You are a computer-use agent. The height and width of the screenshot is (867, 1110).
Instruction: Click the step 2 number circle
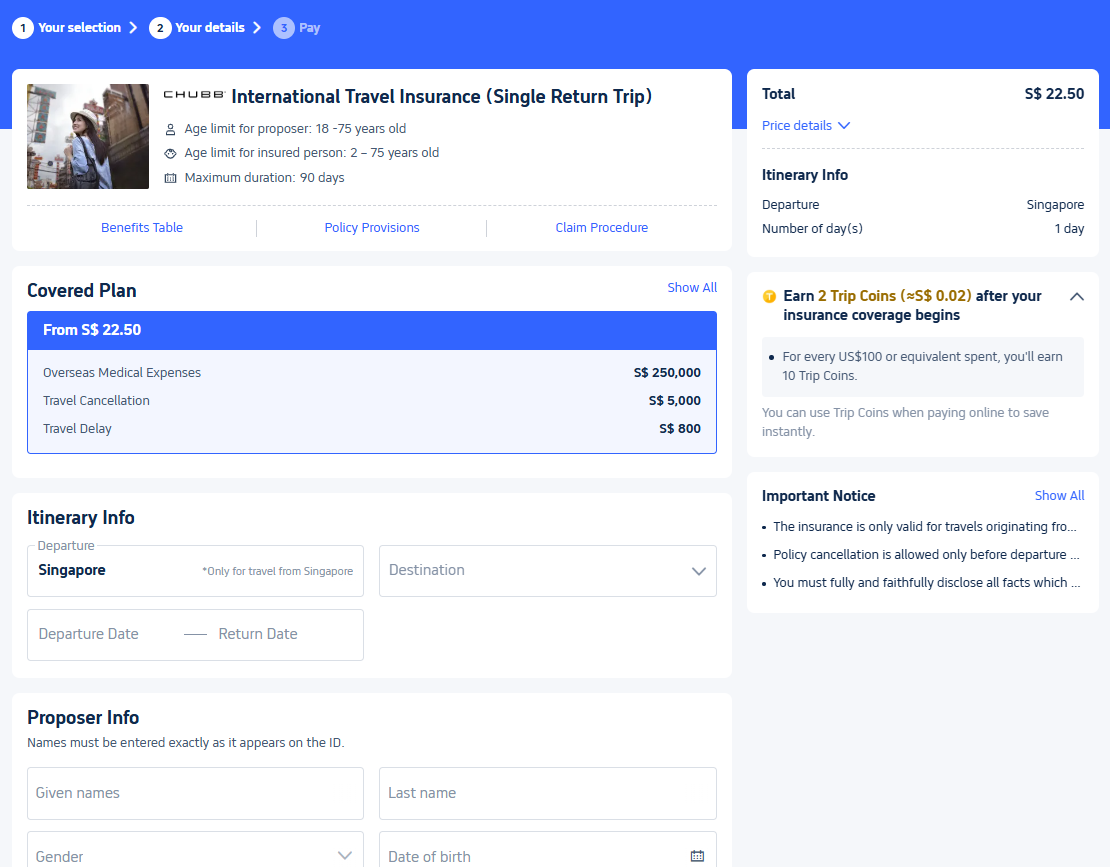(x=159, y=28)
